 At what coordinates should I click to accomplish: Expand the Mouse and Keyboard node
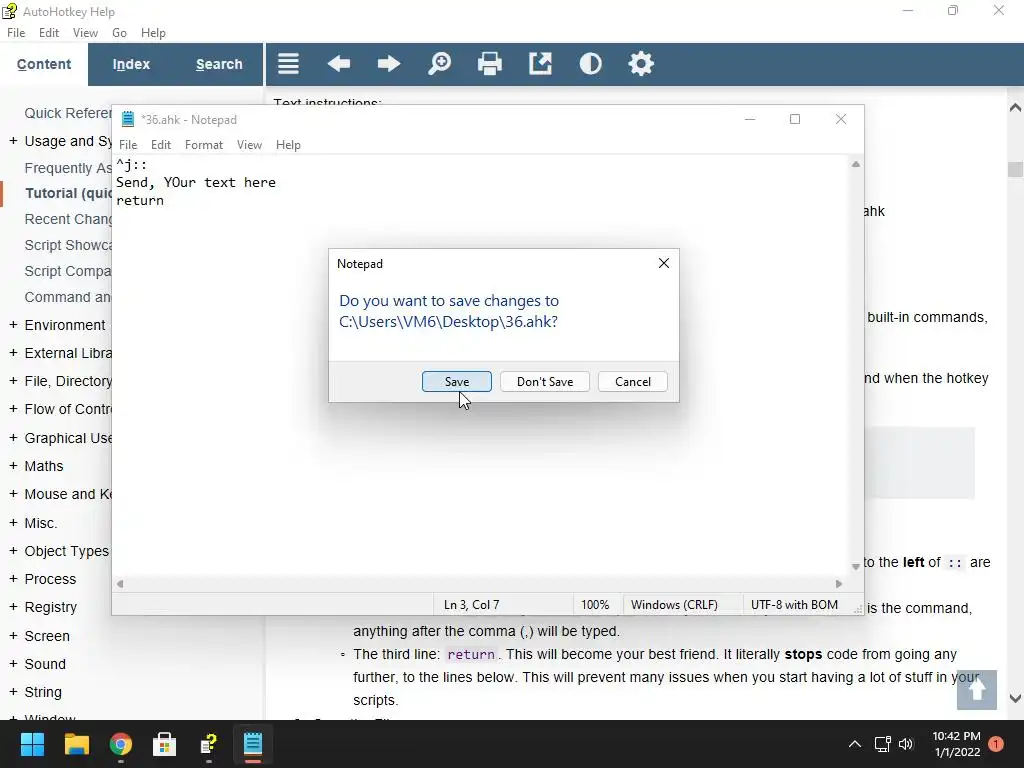(13, 494)
